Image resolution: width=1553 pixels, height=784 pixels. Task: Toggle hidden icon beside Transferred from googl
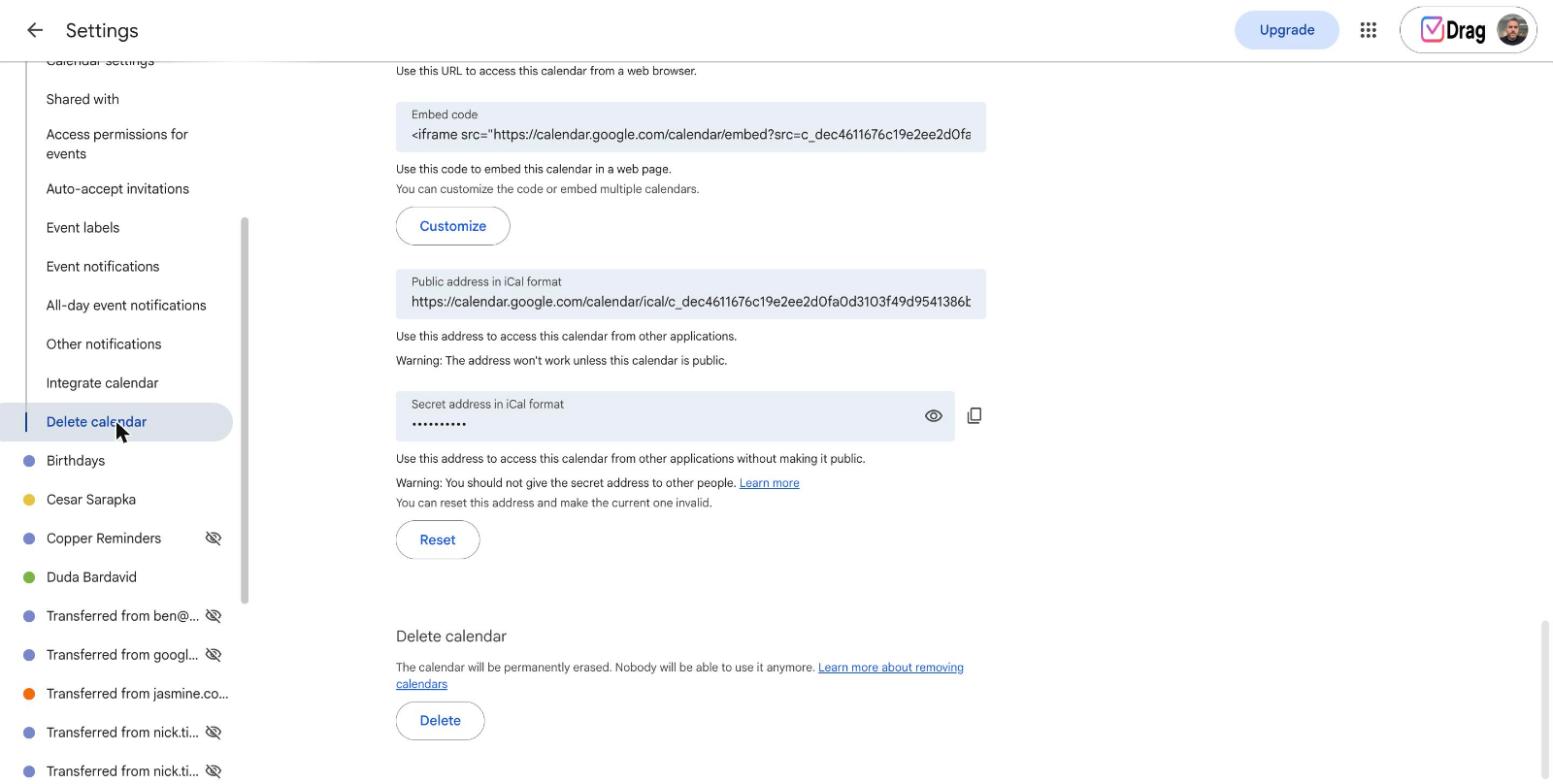pos(213,655)
